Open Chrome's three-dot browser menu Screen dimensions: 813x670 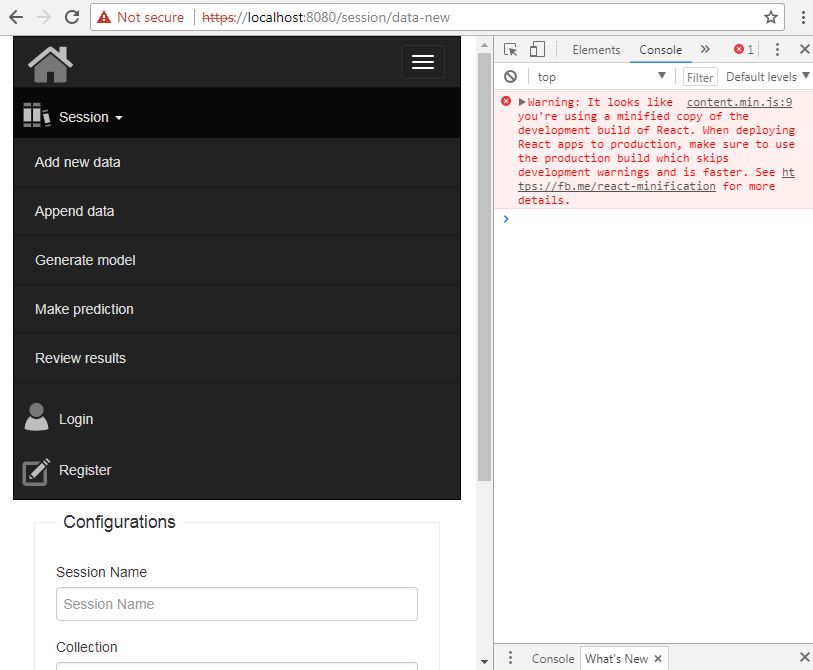tap(802, 17)
